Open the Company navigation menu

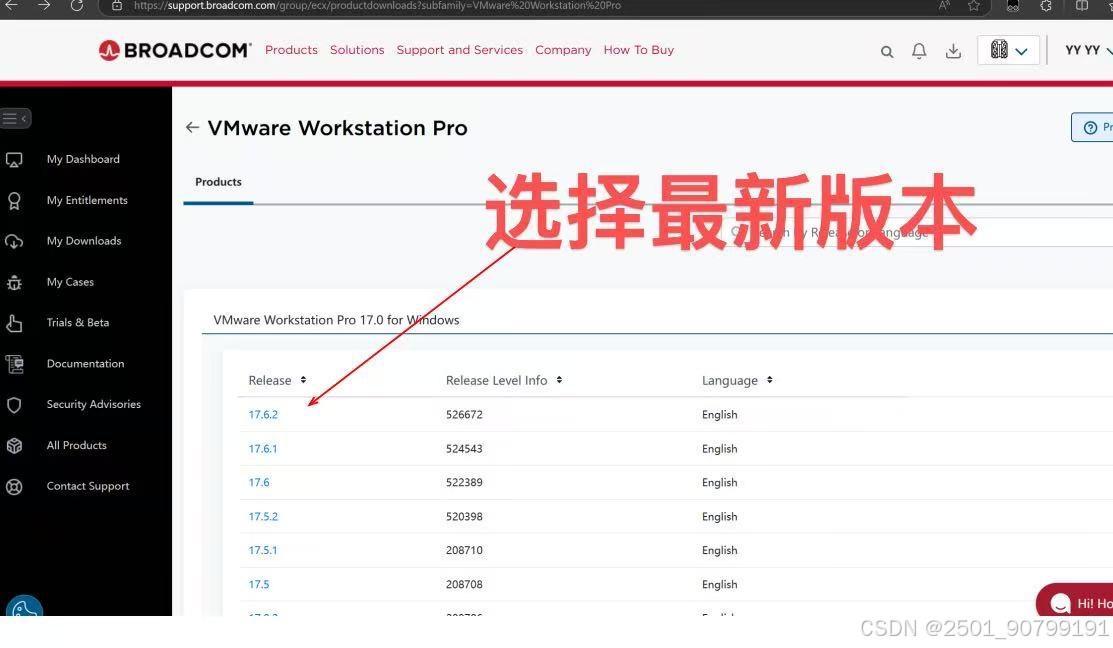coord(563,50)
